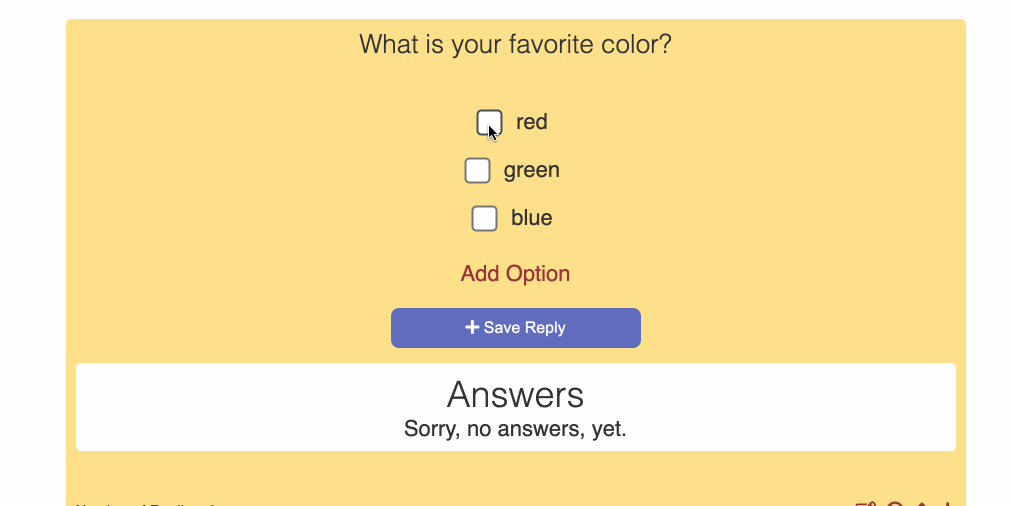Click the "blue" option label
1011x506 pixels.
pos(532,218)
